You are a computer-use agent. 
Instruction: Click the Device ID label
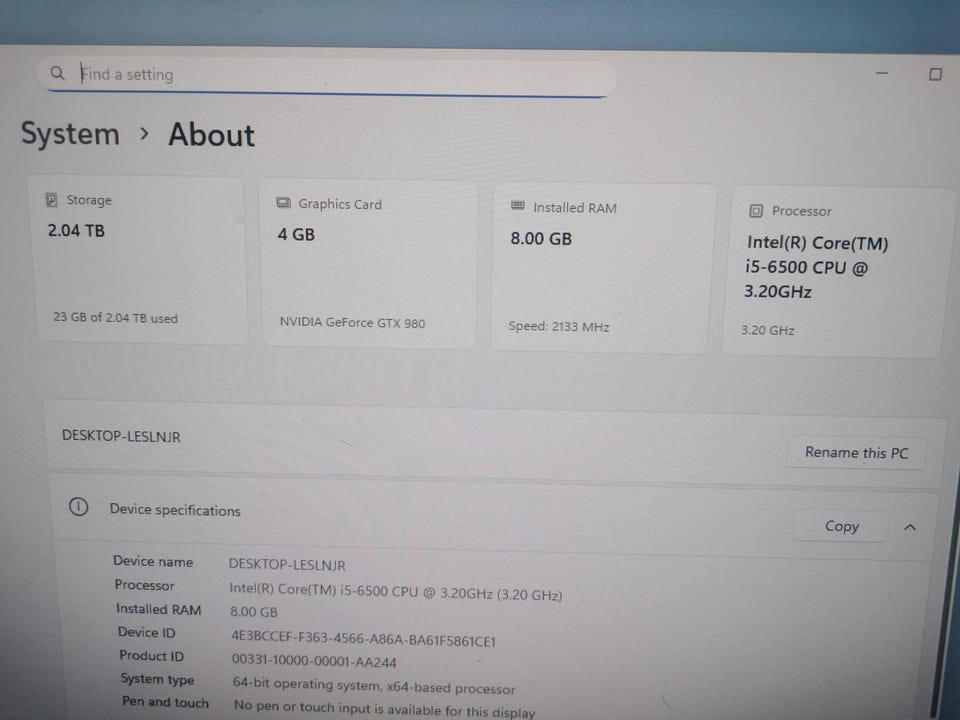coord(146,632)
